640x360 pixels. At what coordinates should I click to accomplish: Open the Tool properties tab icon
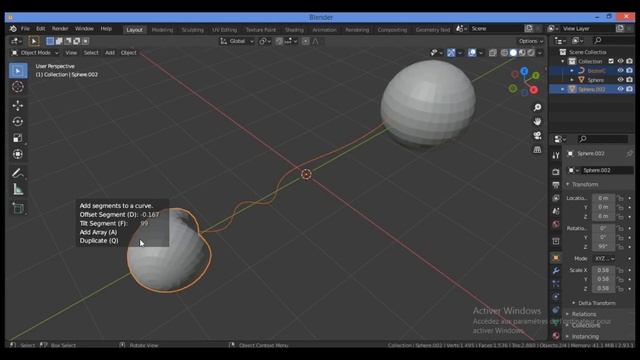click(x=556, y=156)
